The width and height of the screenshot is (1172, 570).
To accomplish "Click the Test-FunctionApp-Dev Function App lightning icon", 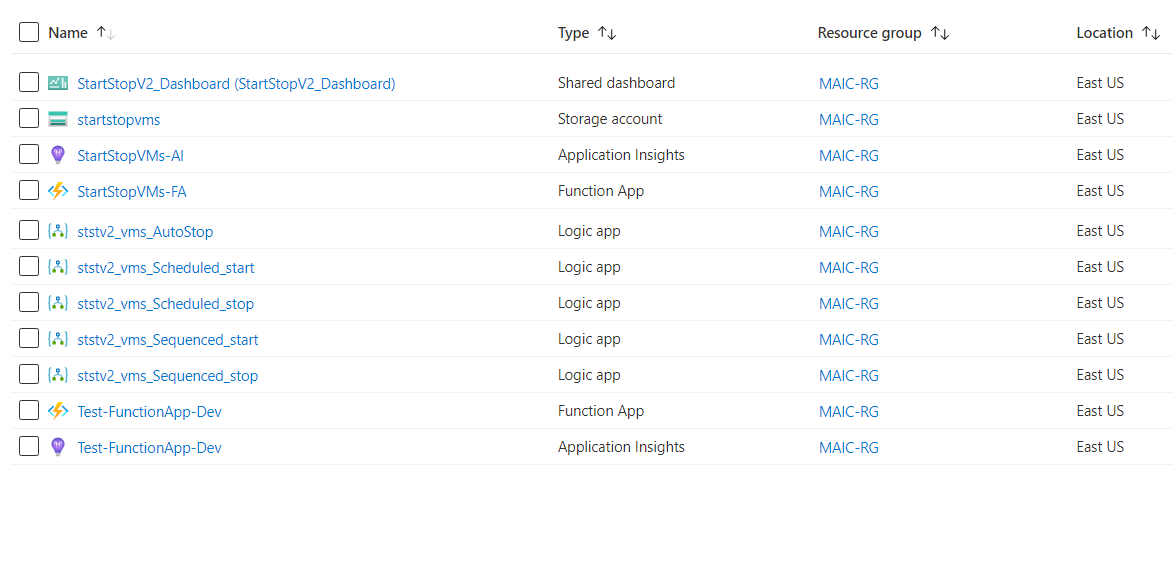I will coord(58,411).
